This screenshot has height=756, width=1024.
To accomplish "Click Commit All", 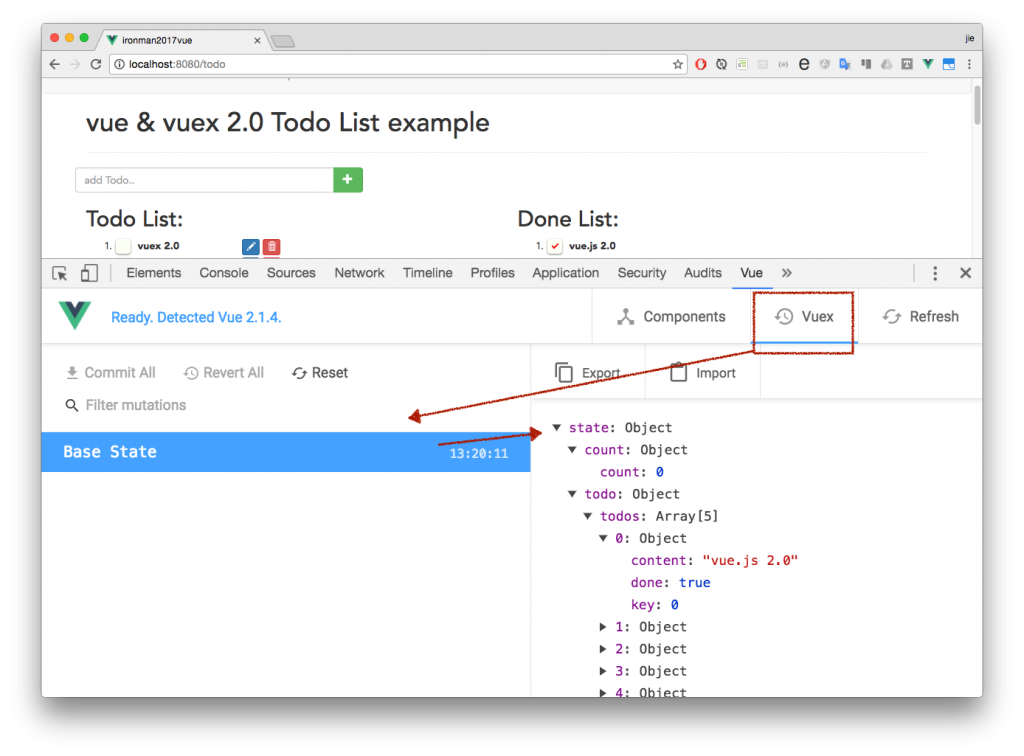I will click(110, 373).
